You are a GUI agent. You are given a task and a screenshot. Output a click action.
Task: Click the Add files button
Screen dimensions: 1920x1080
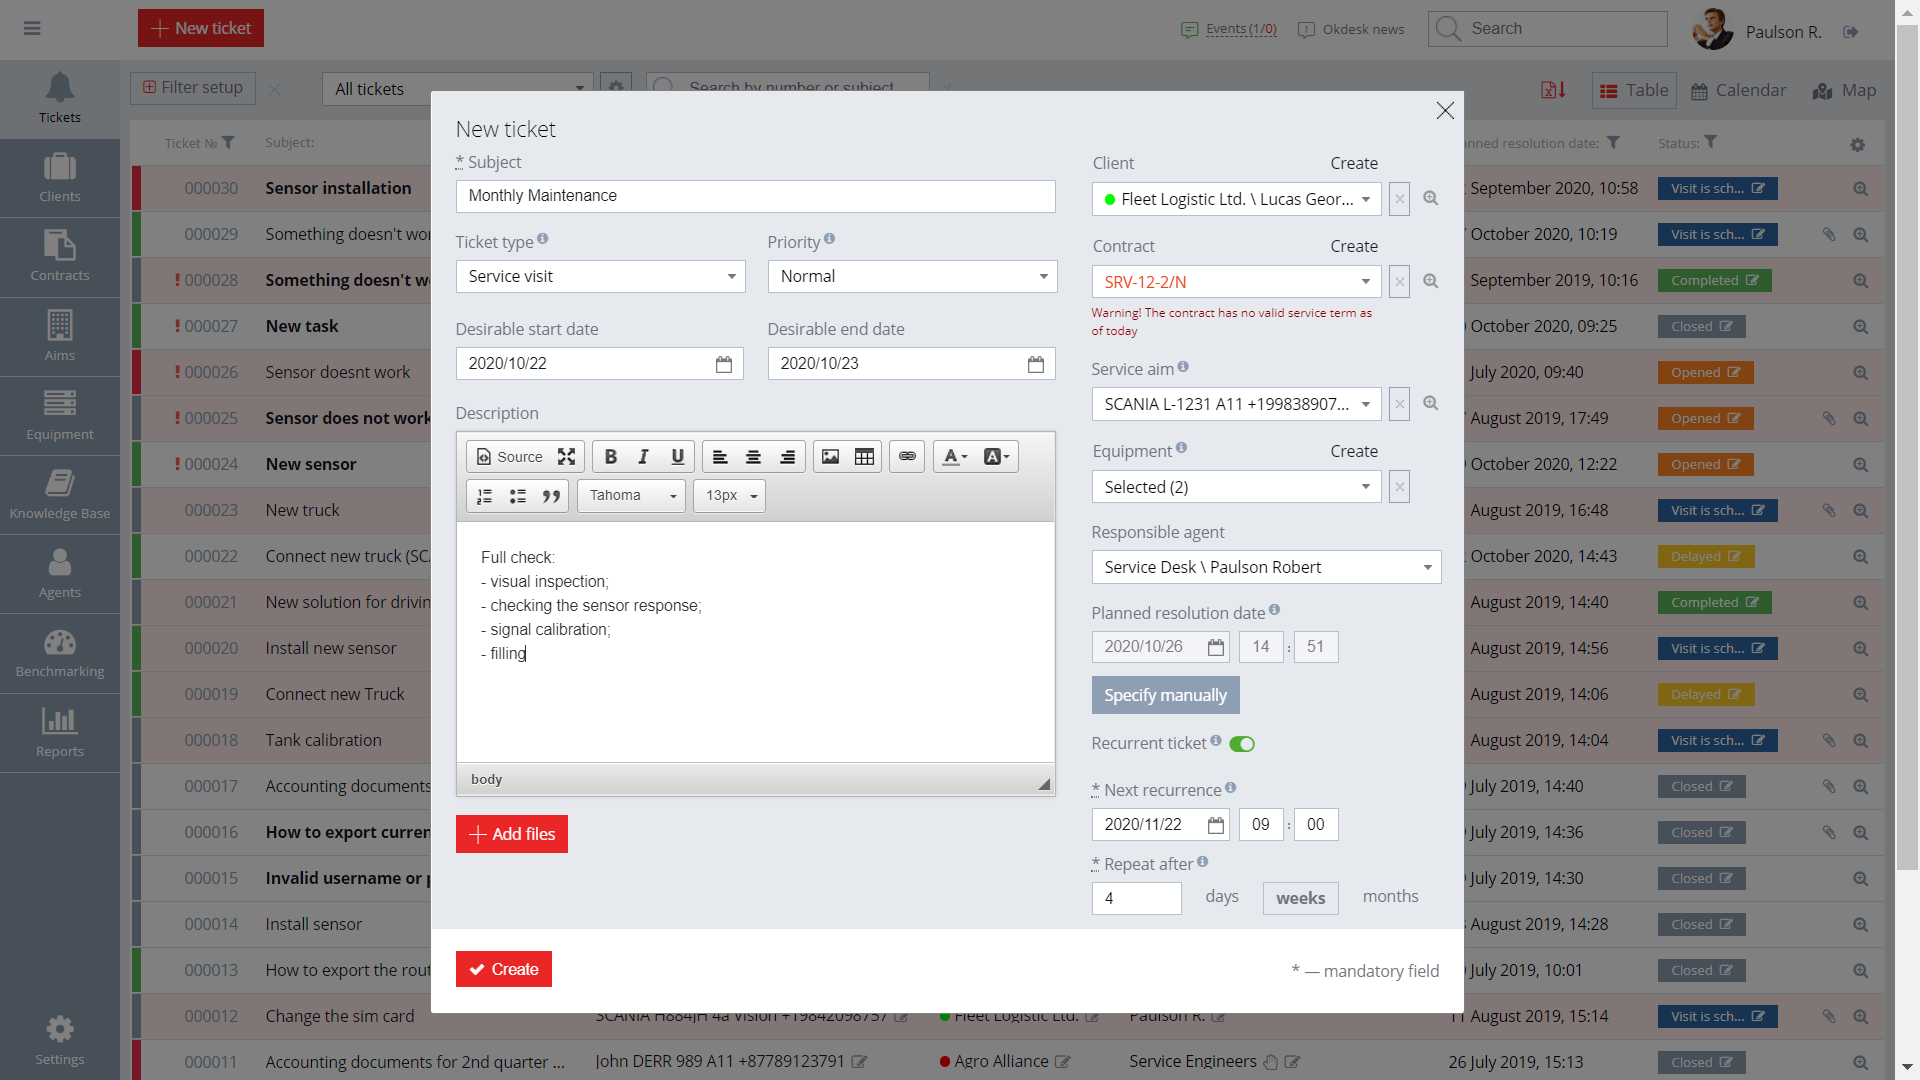click(x=512, y=834)
